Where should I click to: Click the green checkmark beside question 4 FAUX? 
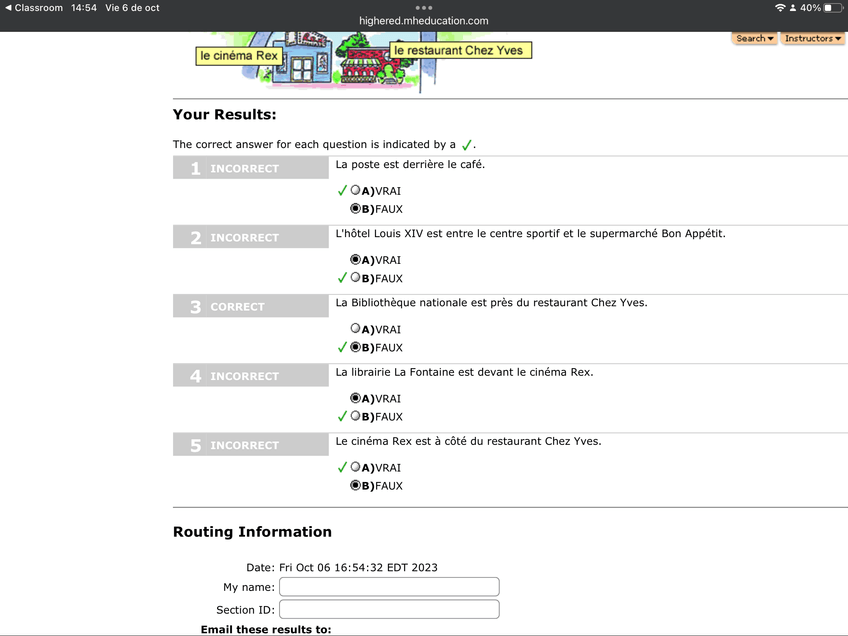click(x=342, y=416)
